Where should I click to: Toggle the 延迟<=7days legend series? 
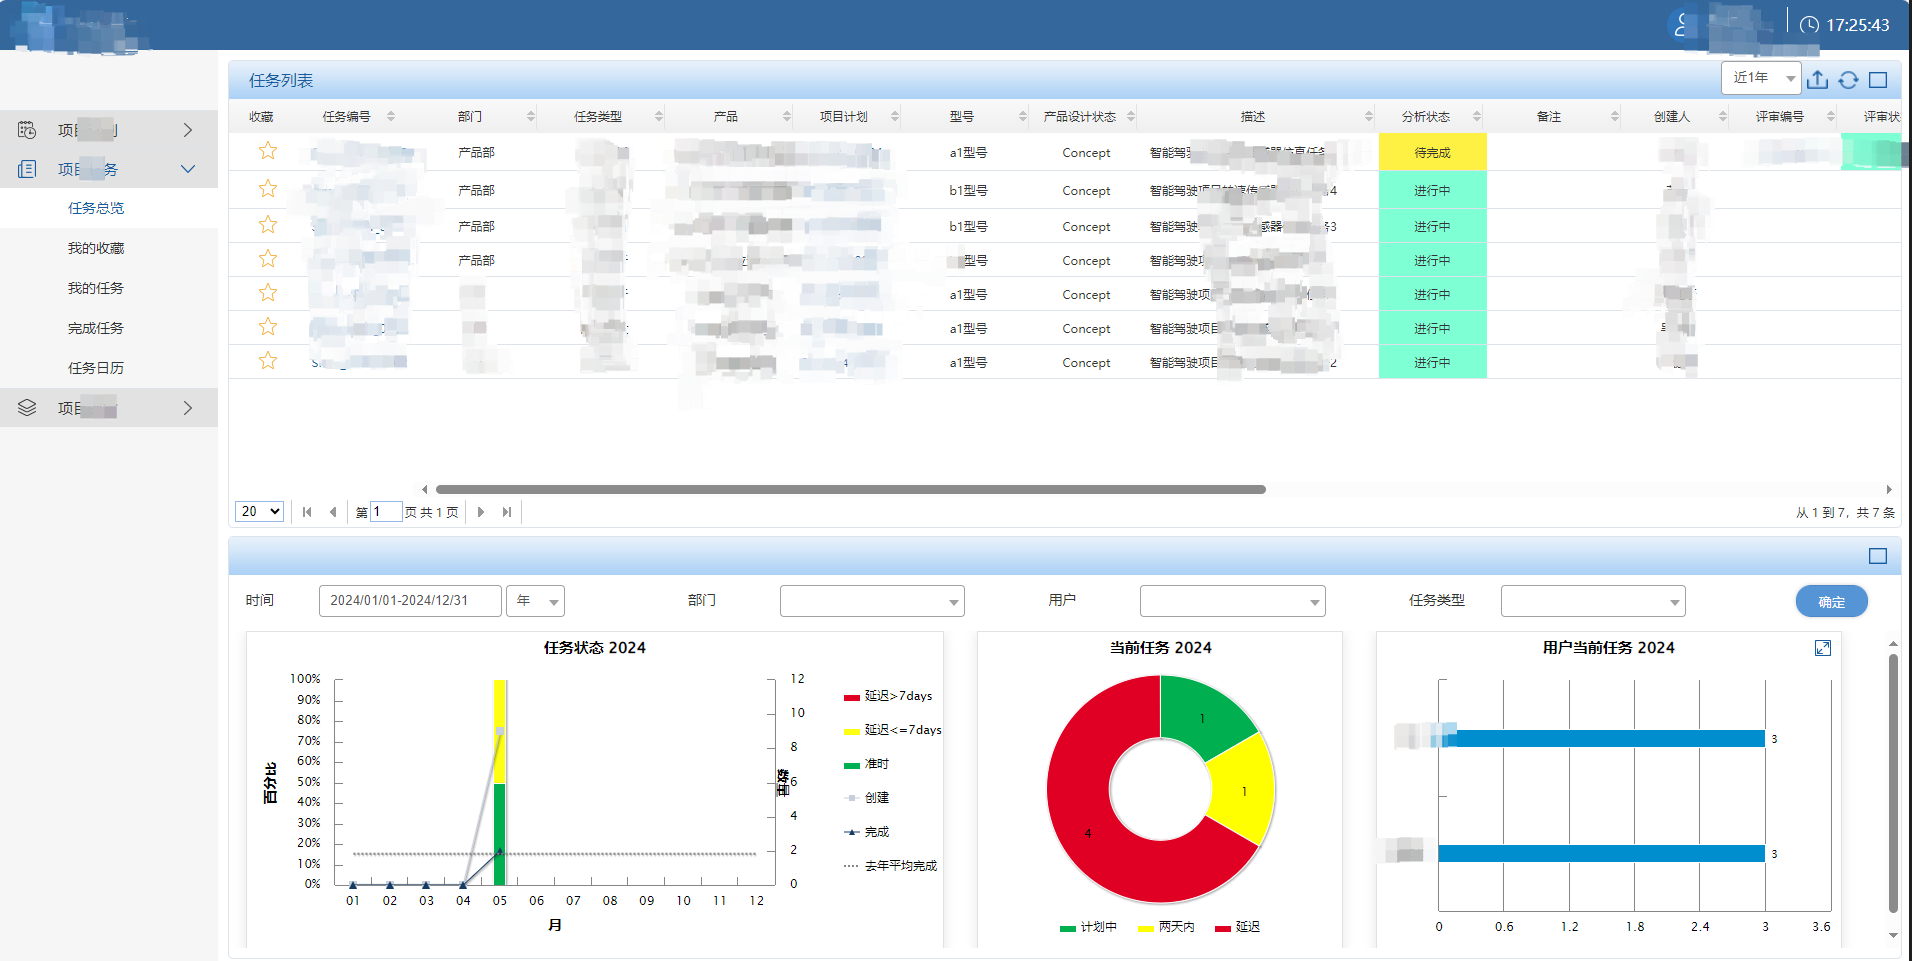tap(892, 730)
